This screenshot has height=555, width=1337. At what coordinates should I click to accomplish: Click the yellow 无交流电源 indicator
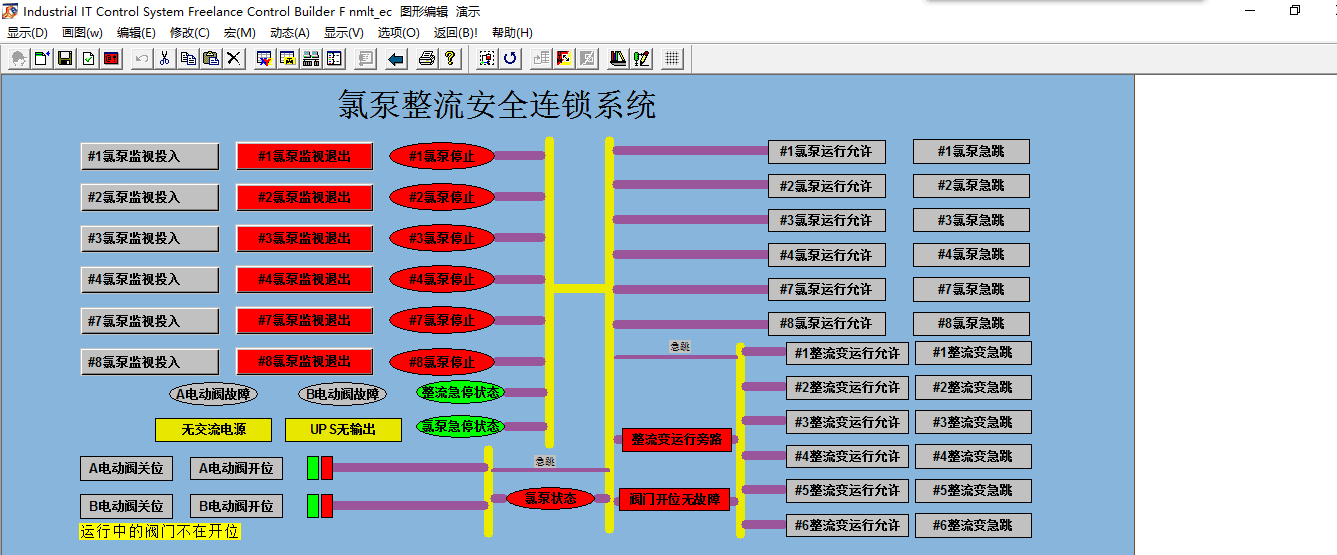pyautogui.click(x=213, y=430)
